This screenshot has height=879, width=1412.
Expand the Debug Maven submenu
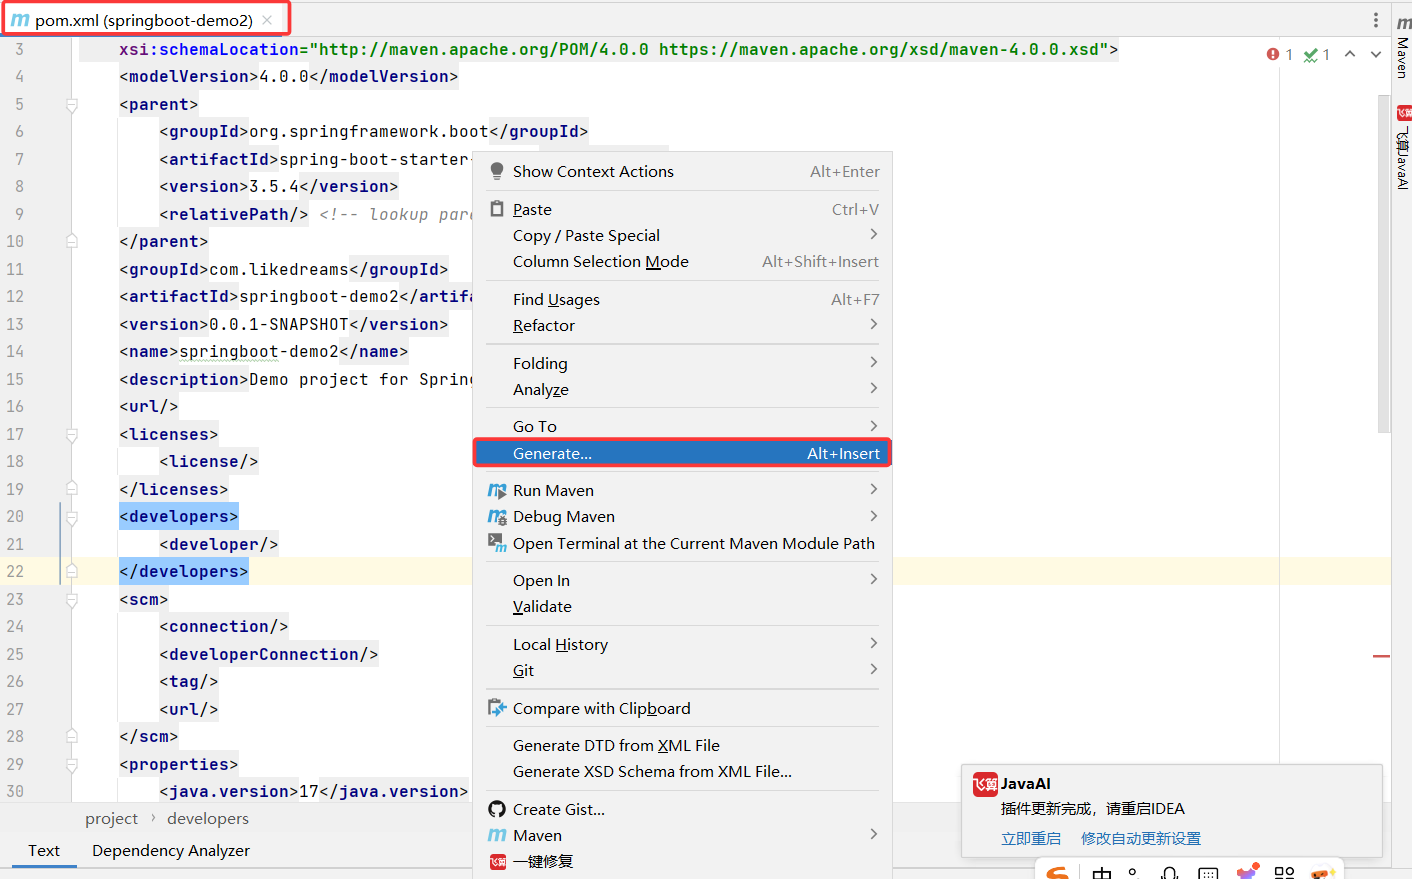682,516
